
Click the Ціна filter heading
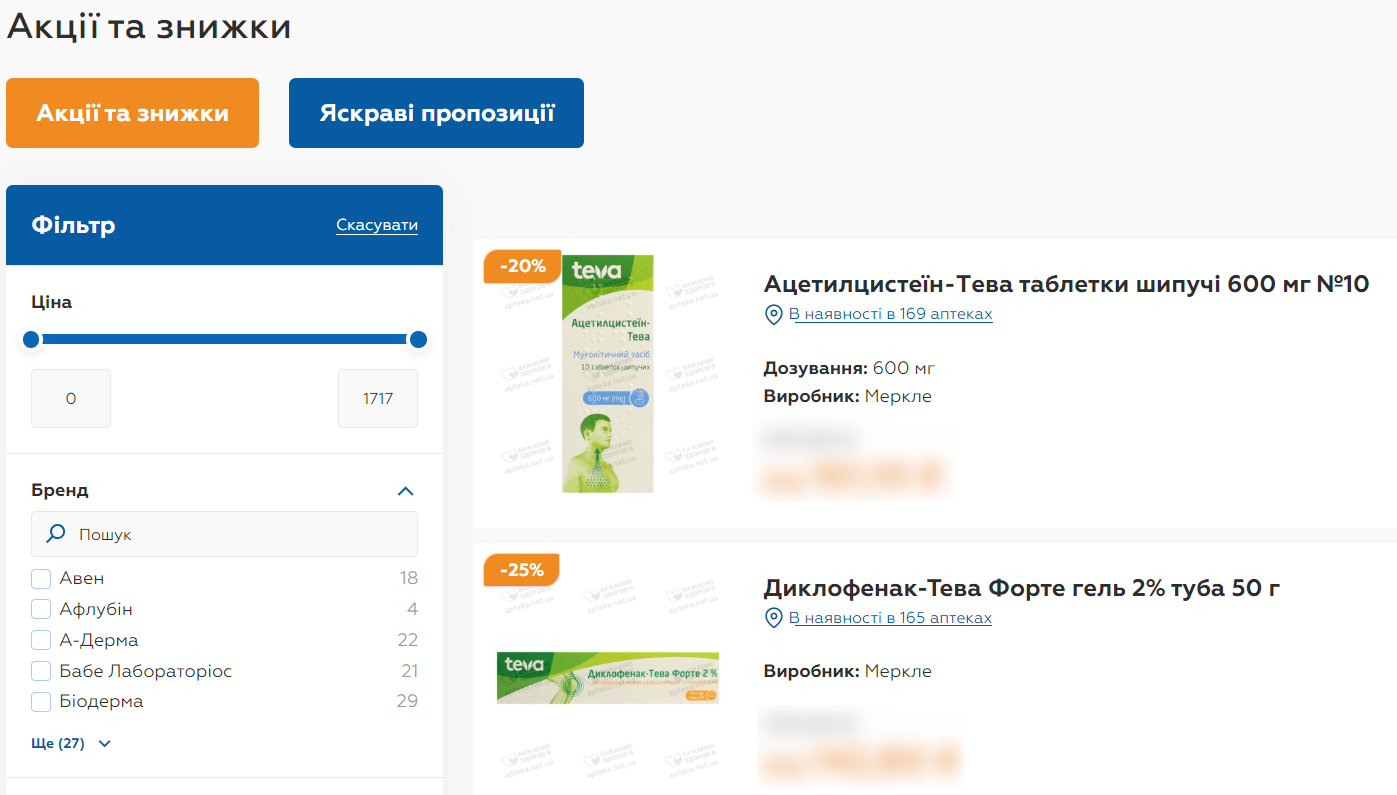point(51,302)
